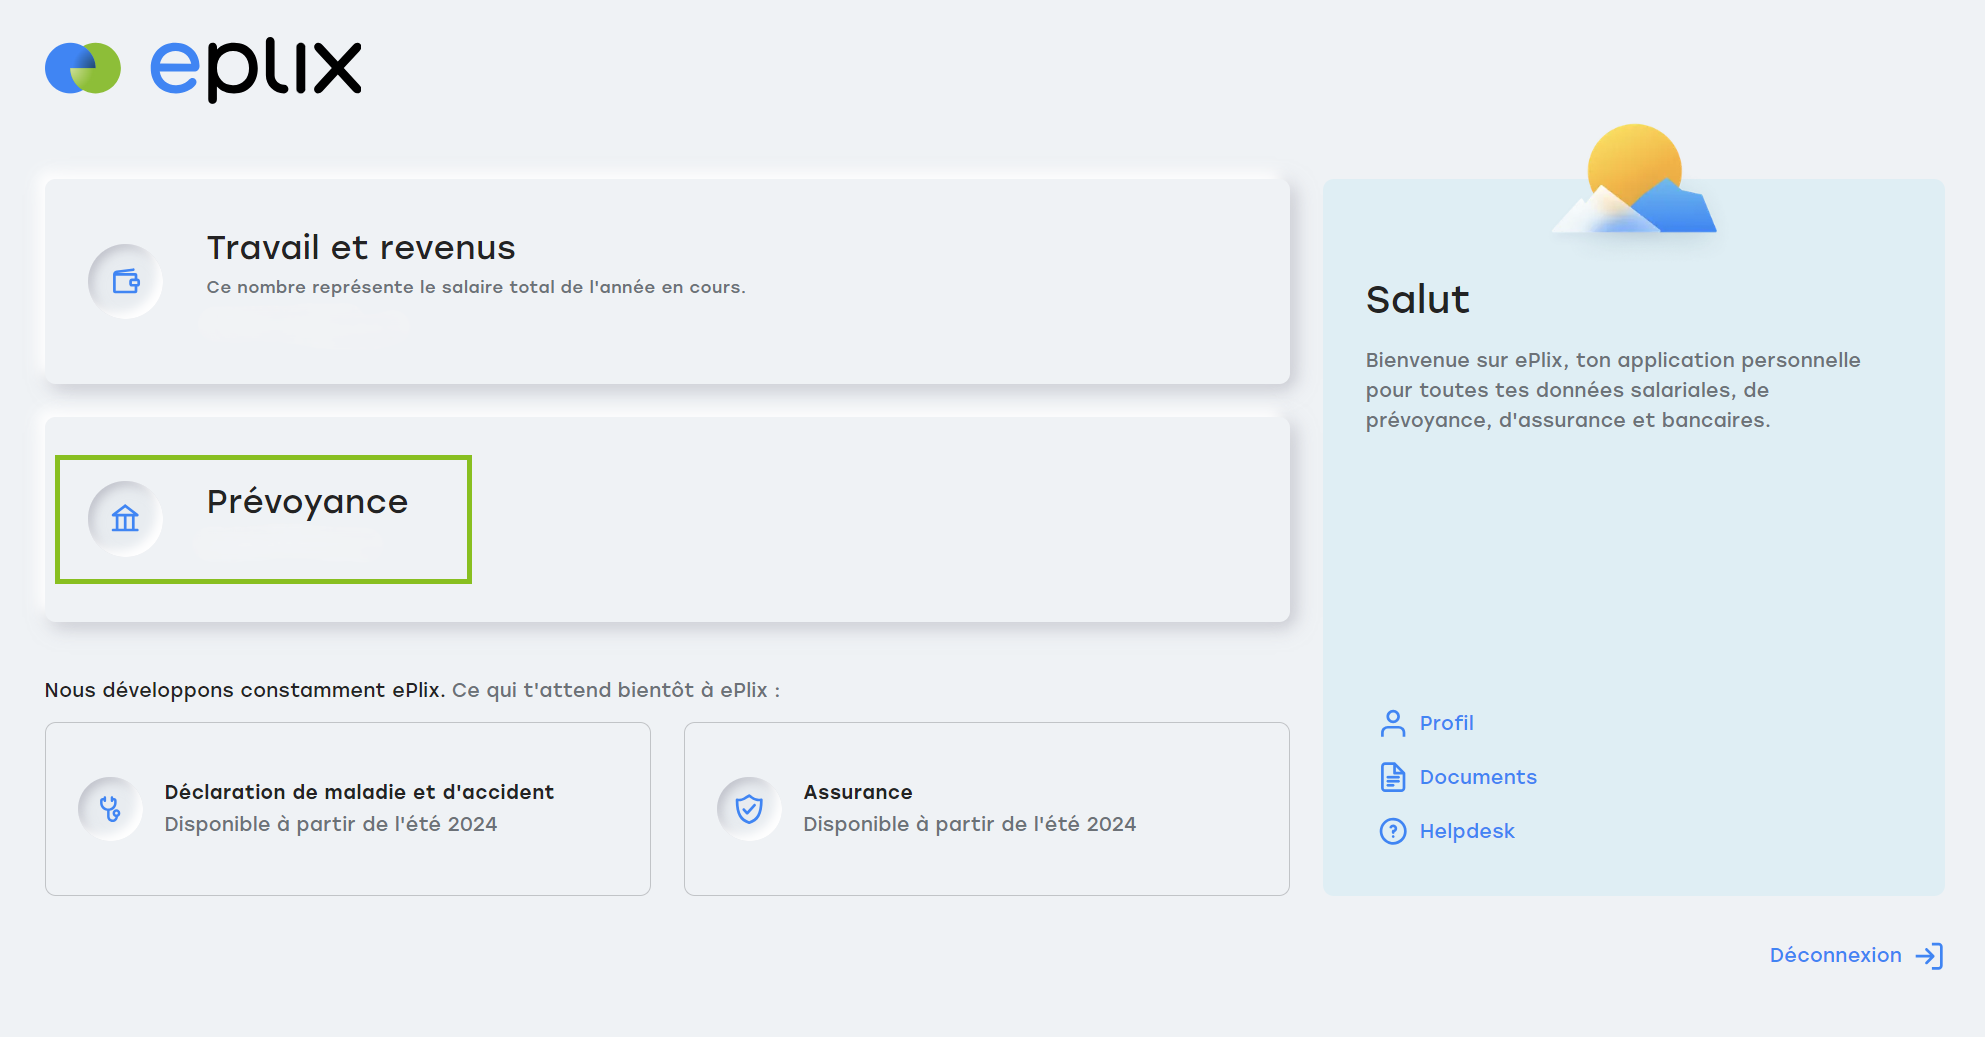Click 'Disponible à partir de l'été 2024' under Déclaration
This screenshot has height=1037, width=1985.
tap(331, 824)
